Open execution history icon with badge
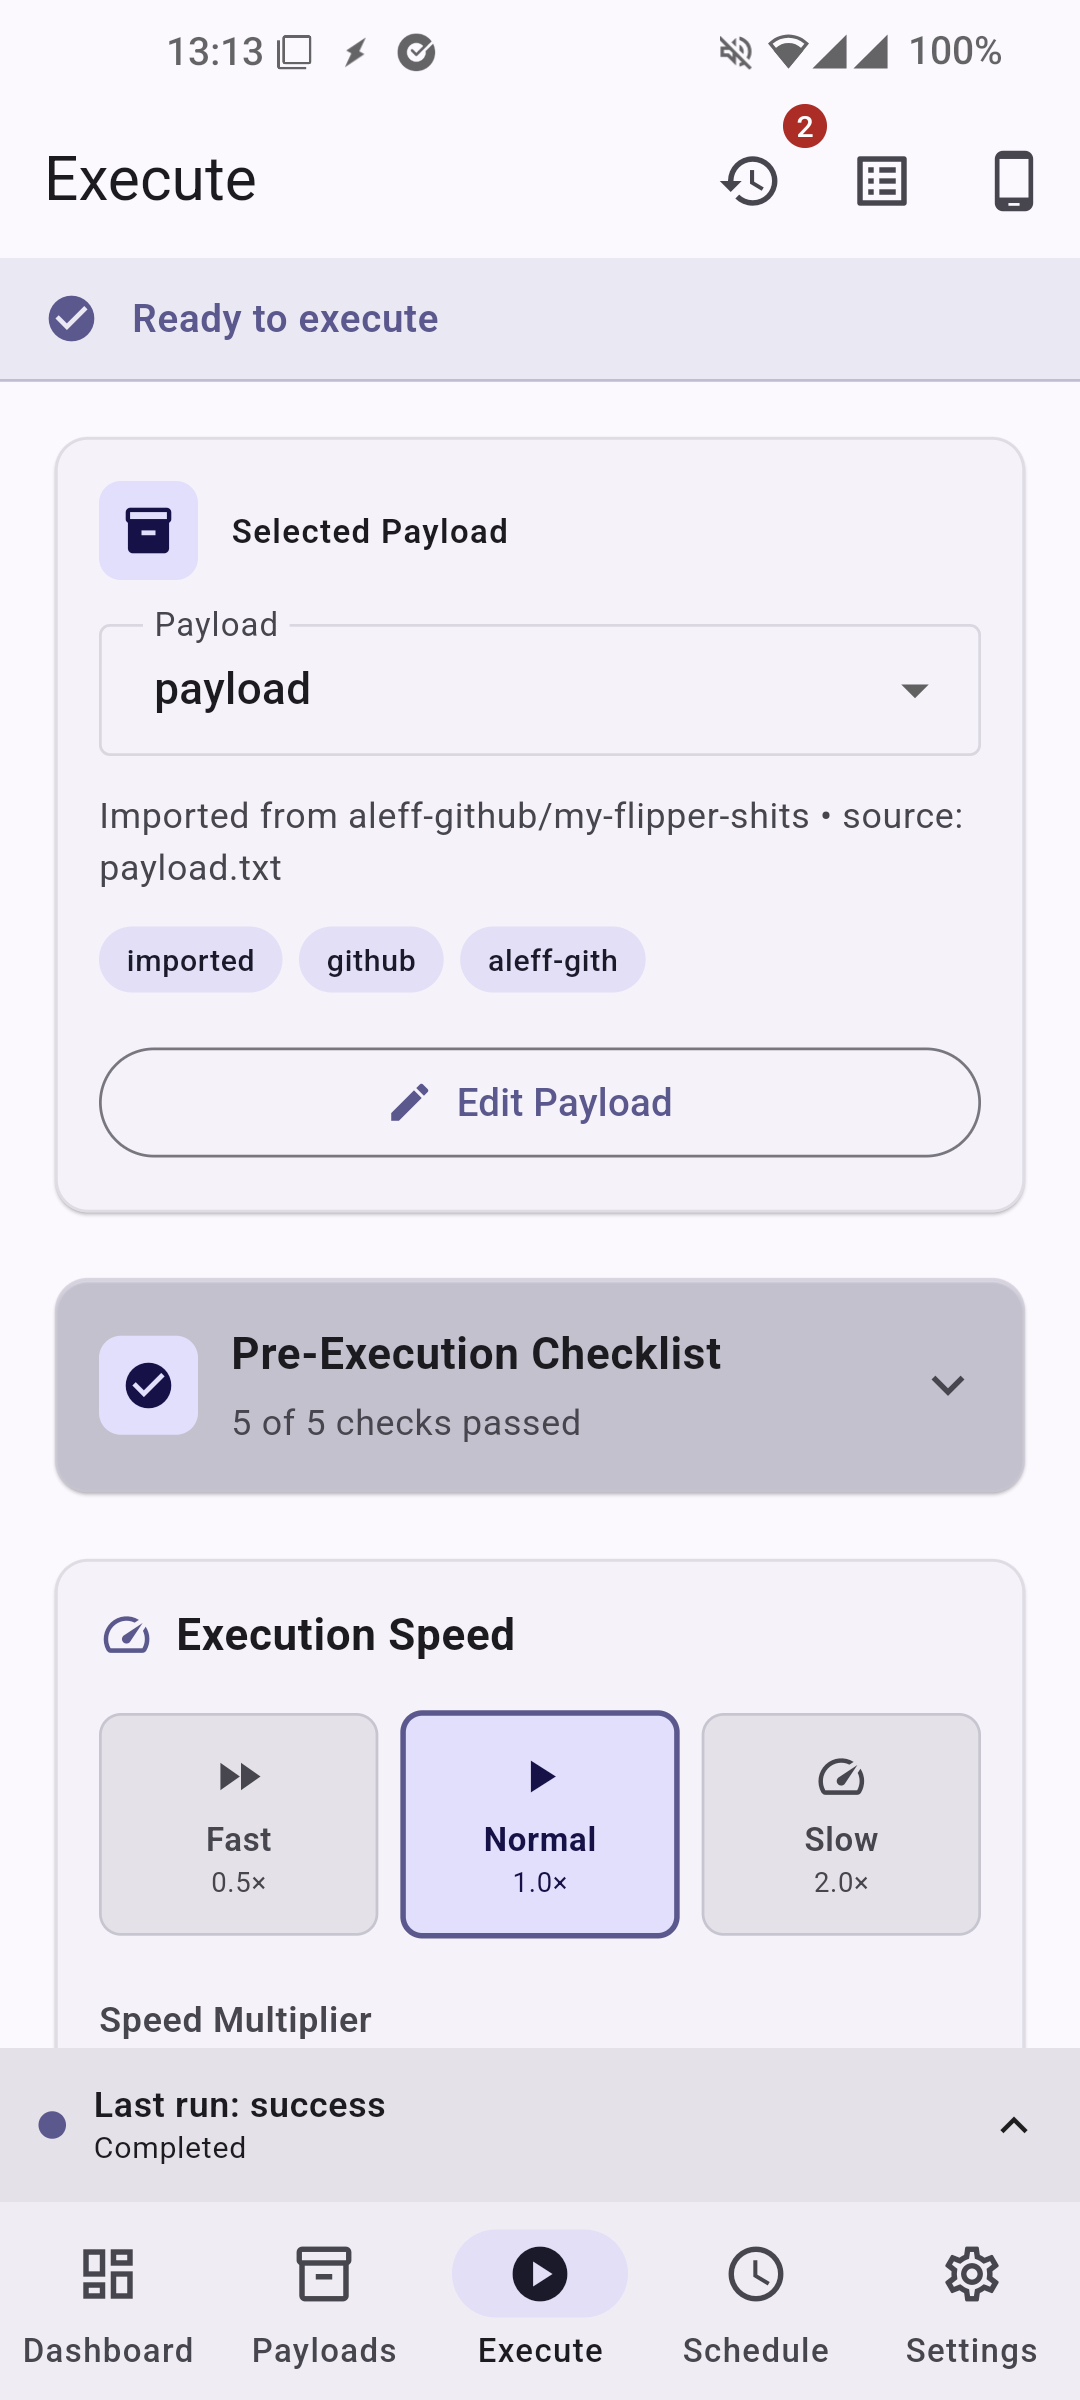 (751, 181)
